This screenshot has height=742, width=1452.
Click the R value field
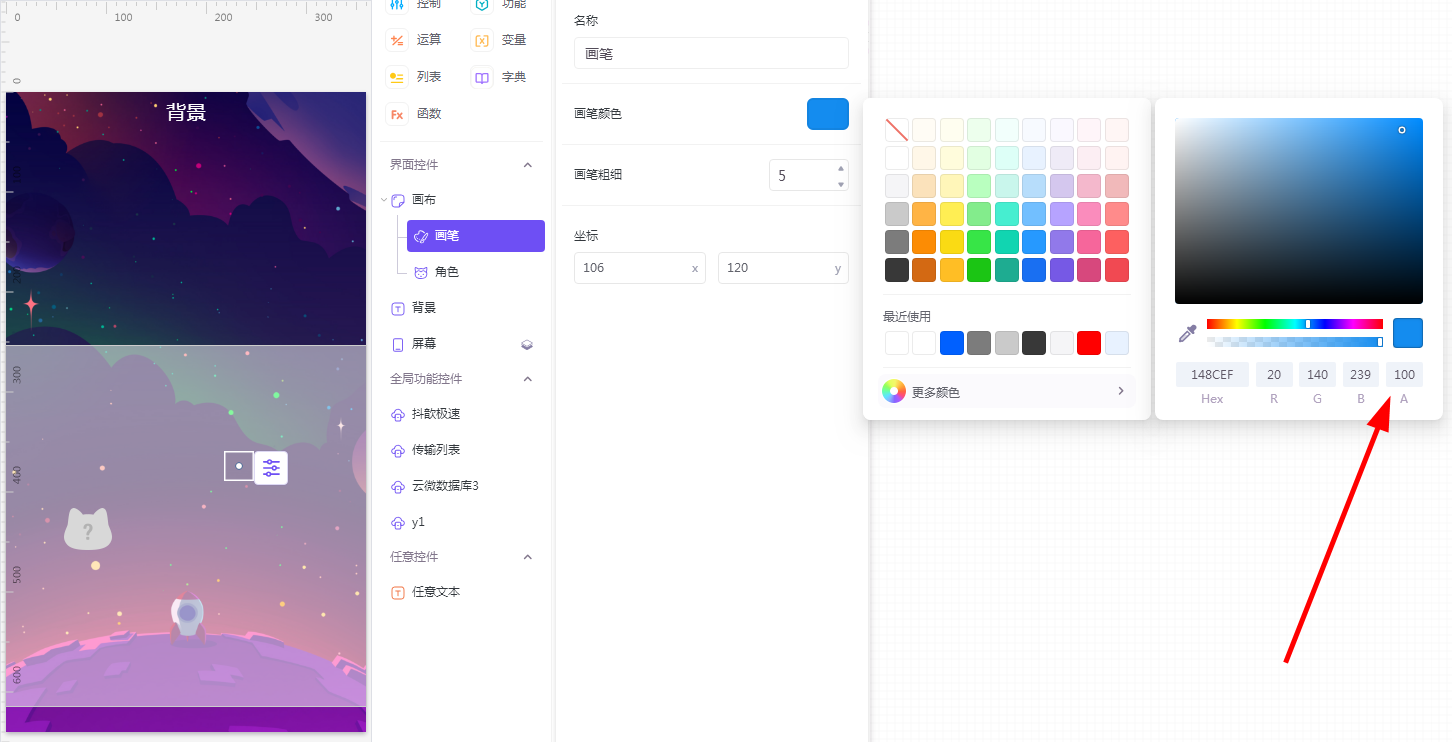tap(1274, 375)
